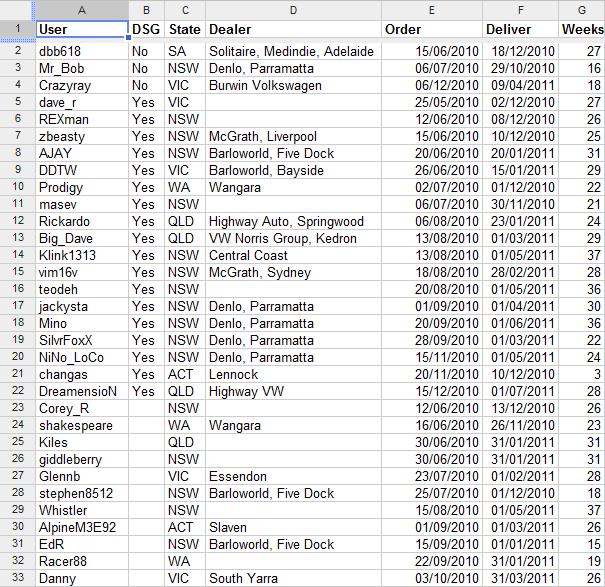Click state cell 'SA' for dbb618
This screenshot has height=587, width=605.
pos(185,51)
